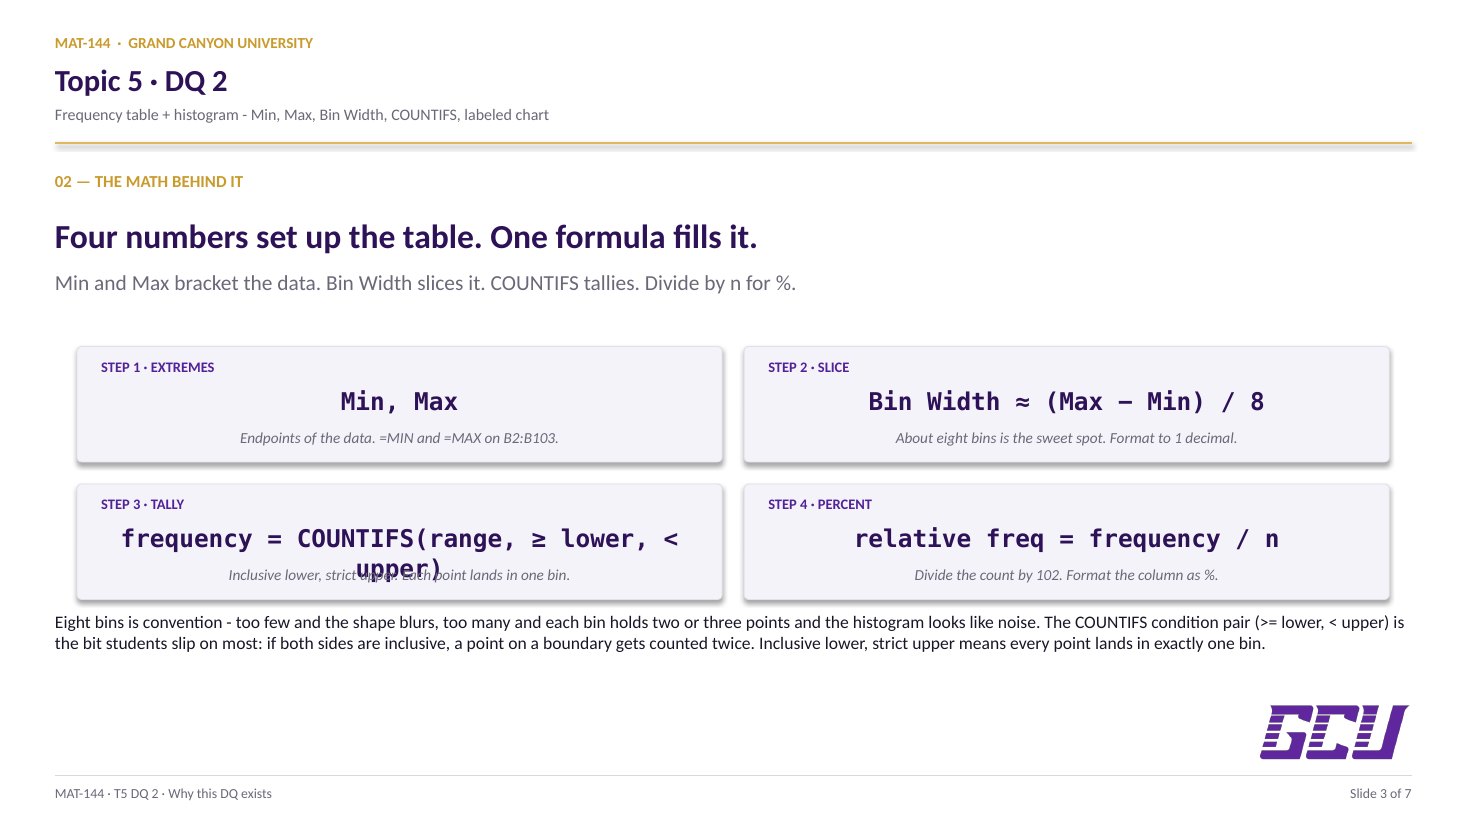
Task: Click the About eight bins caption
Action: pos(1066,438)
